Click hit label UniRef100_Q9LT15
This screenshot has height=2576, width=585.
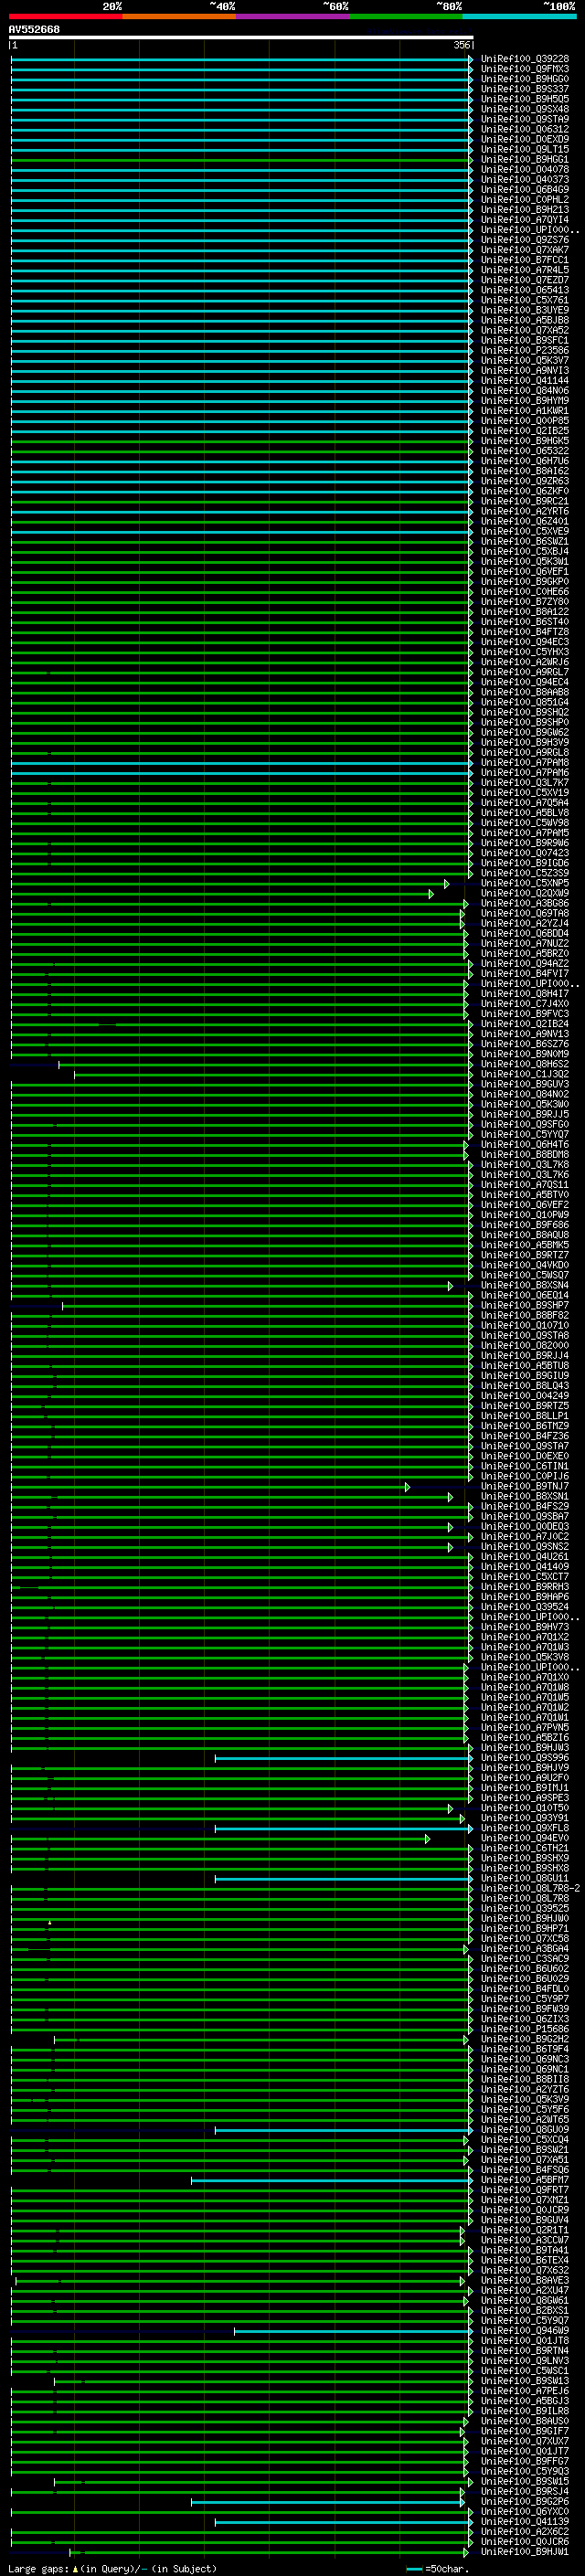[x=524, y=150]
